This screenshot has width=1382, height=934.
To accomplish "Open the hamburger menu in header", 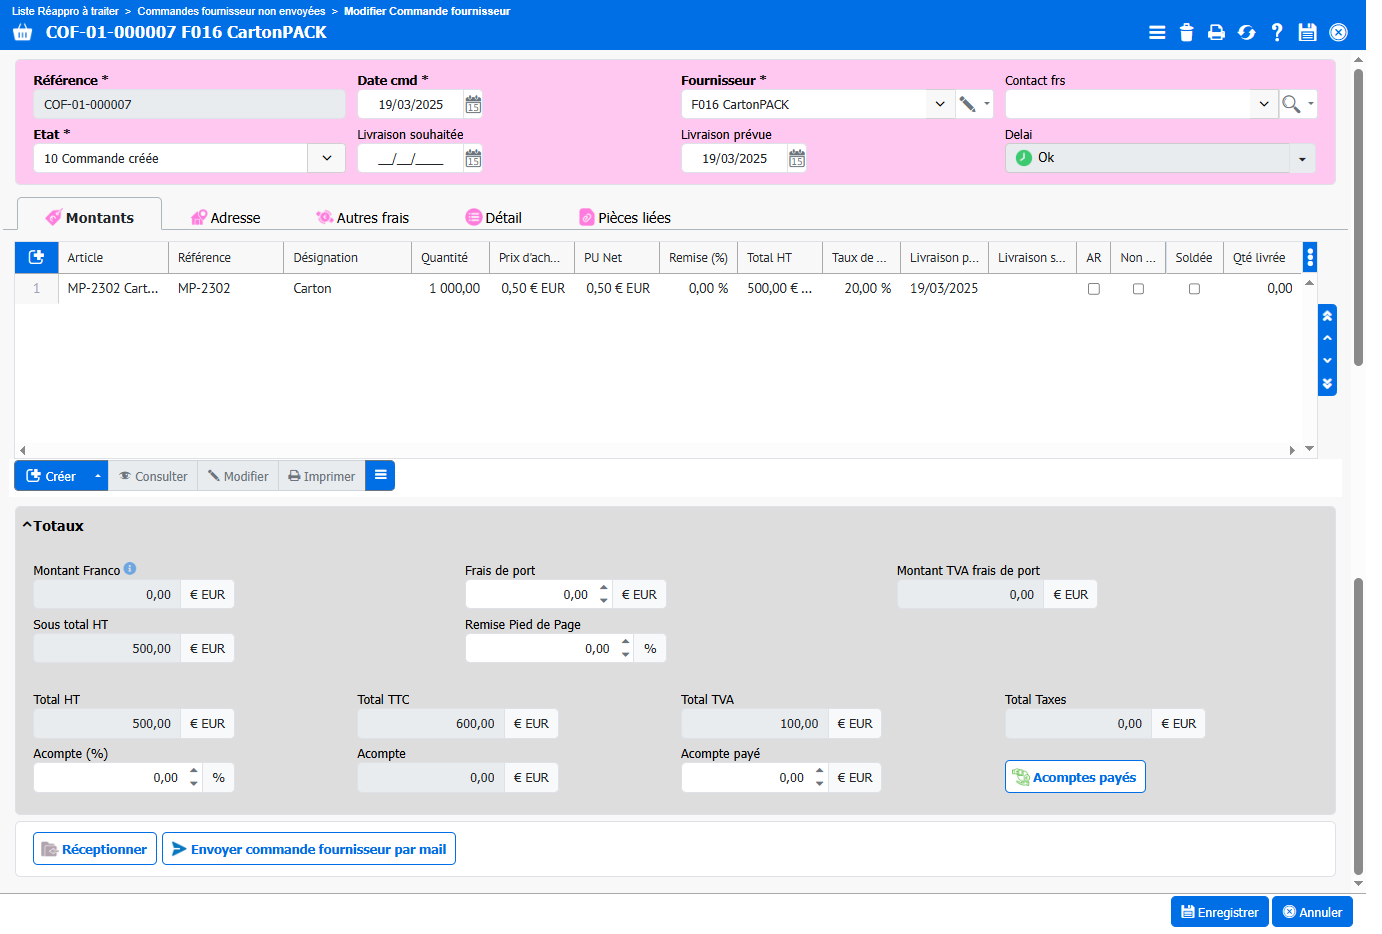I will point(1157,32).
